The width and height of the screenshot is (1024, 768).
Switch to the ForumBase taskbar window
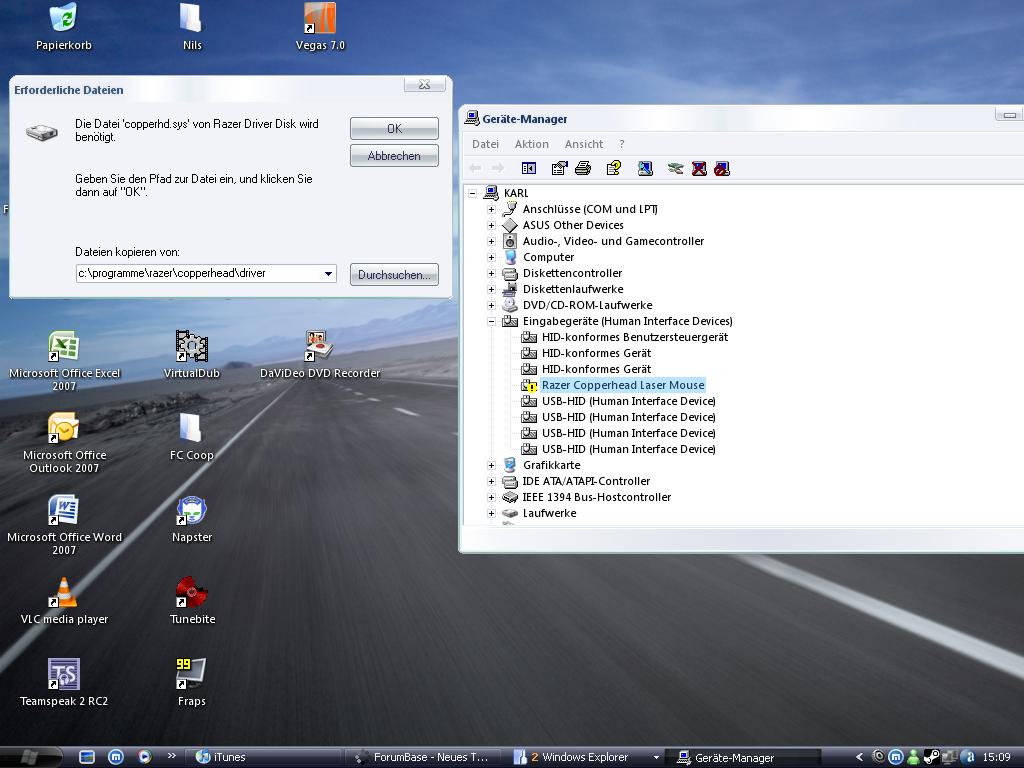423,757
